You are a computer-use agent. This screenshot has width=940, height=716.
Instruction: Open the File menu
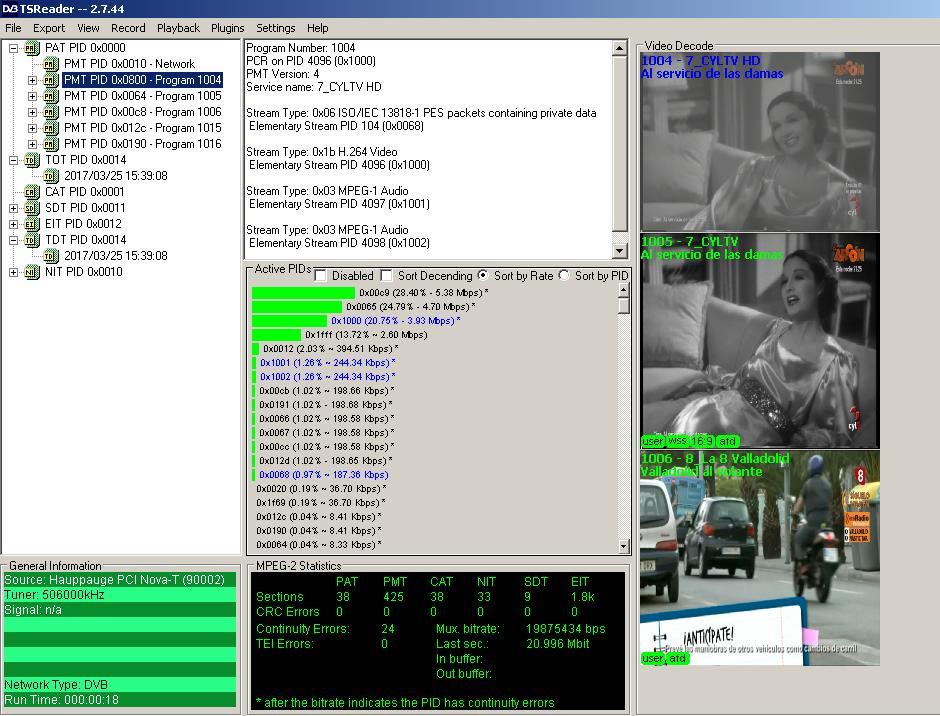[13, 28]
